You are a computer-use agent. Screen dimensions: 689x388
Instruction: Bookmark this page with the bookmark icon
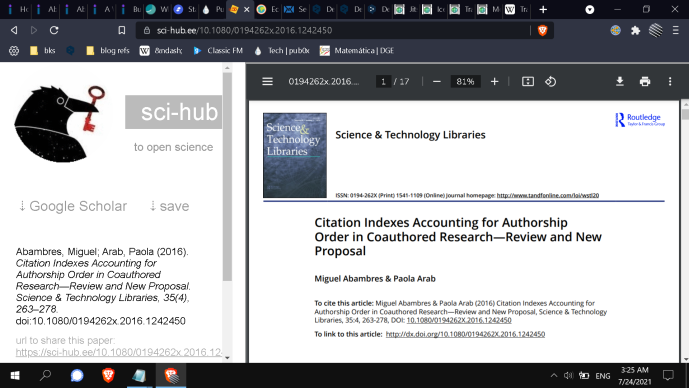[x=122, y=30]
